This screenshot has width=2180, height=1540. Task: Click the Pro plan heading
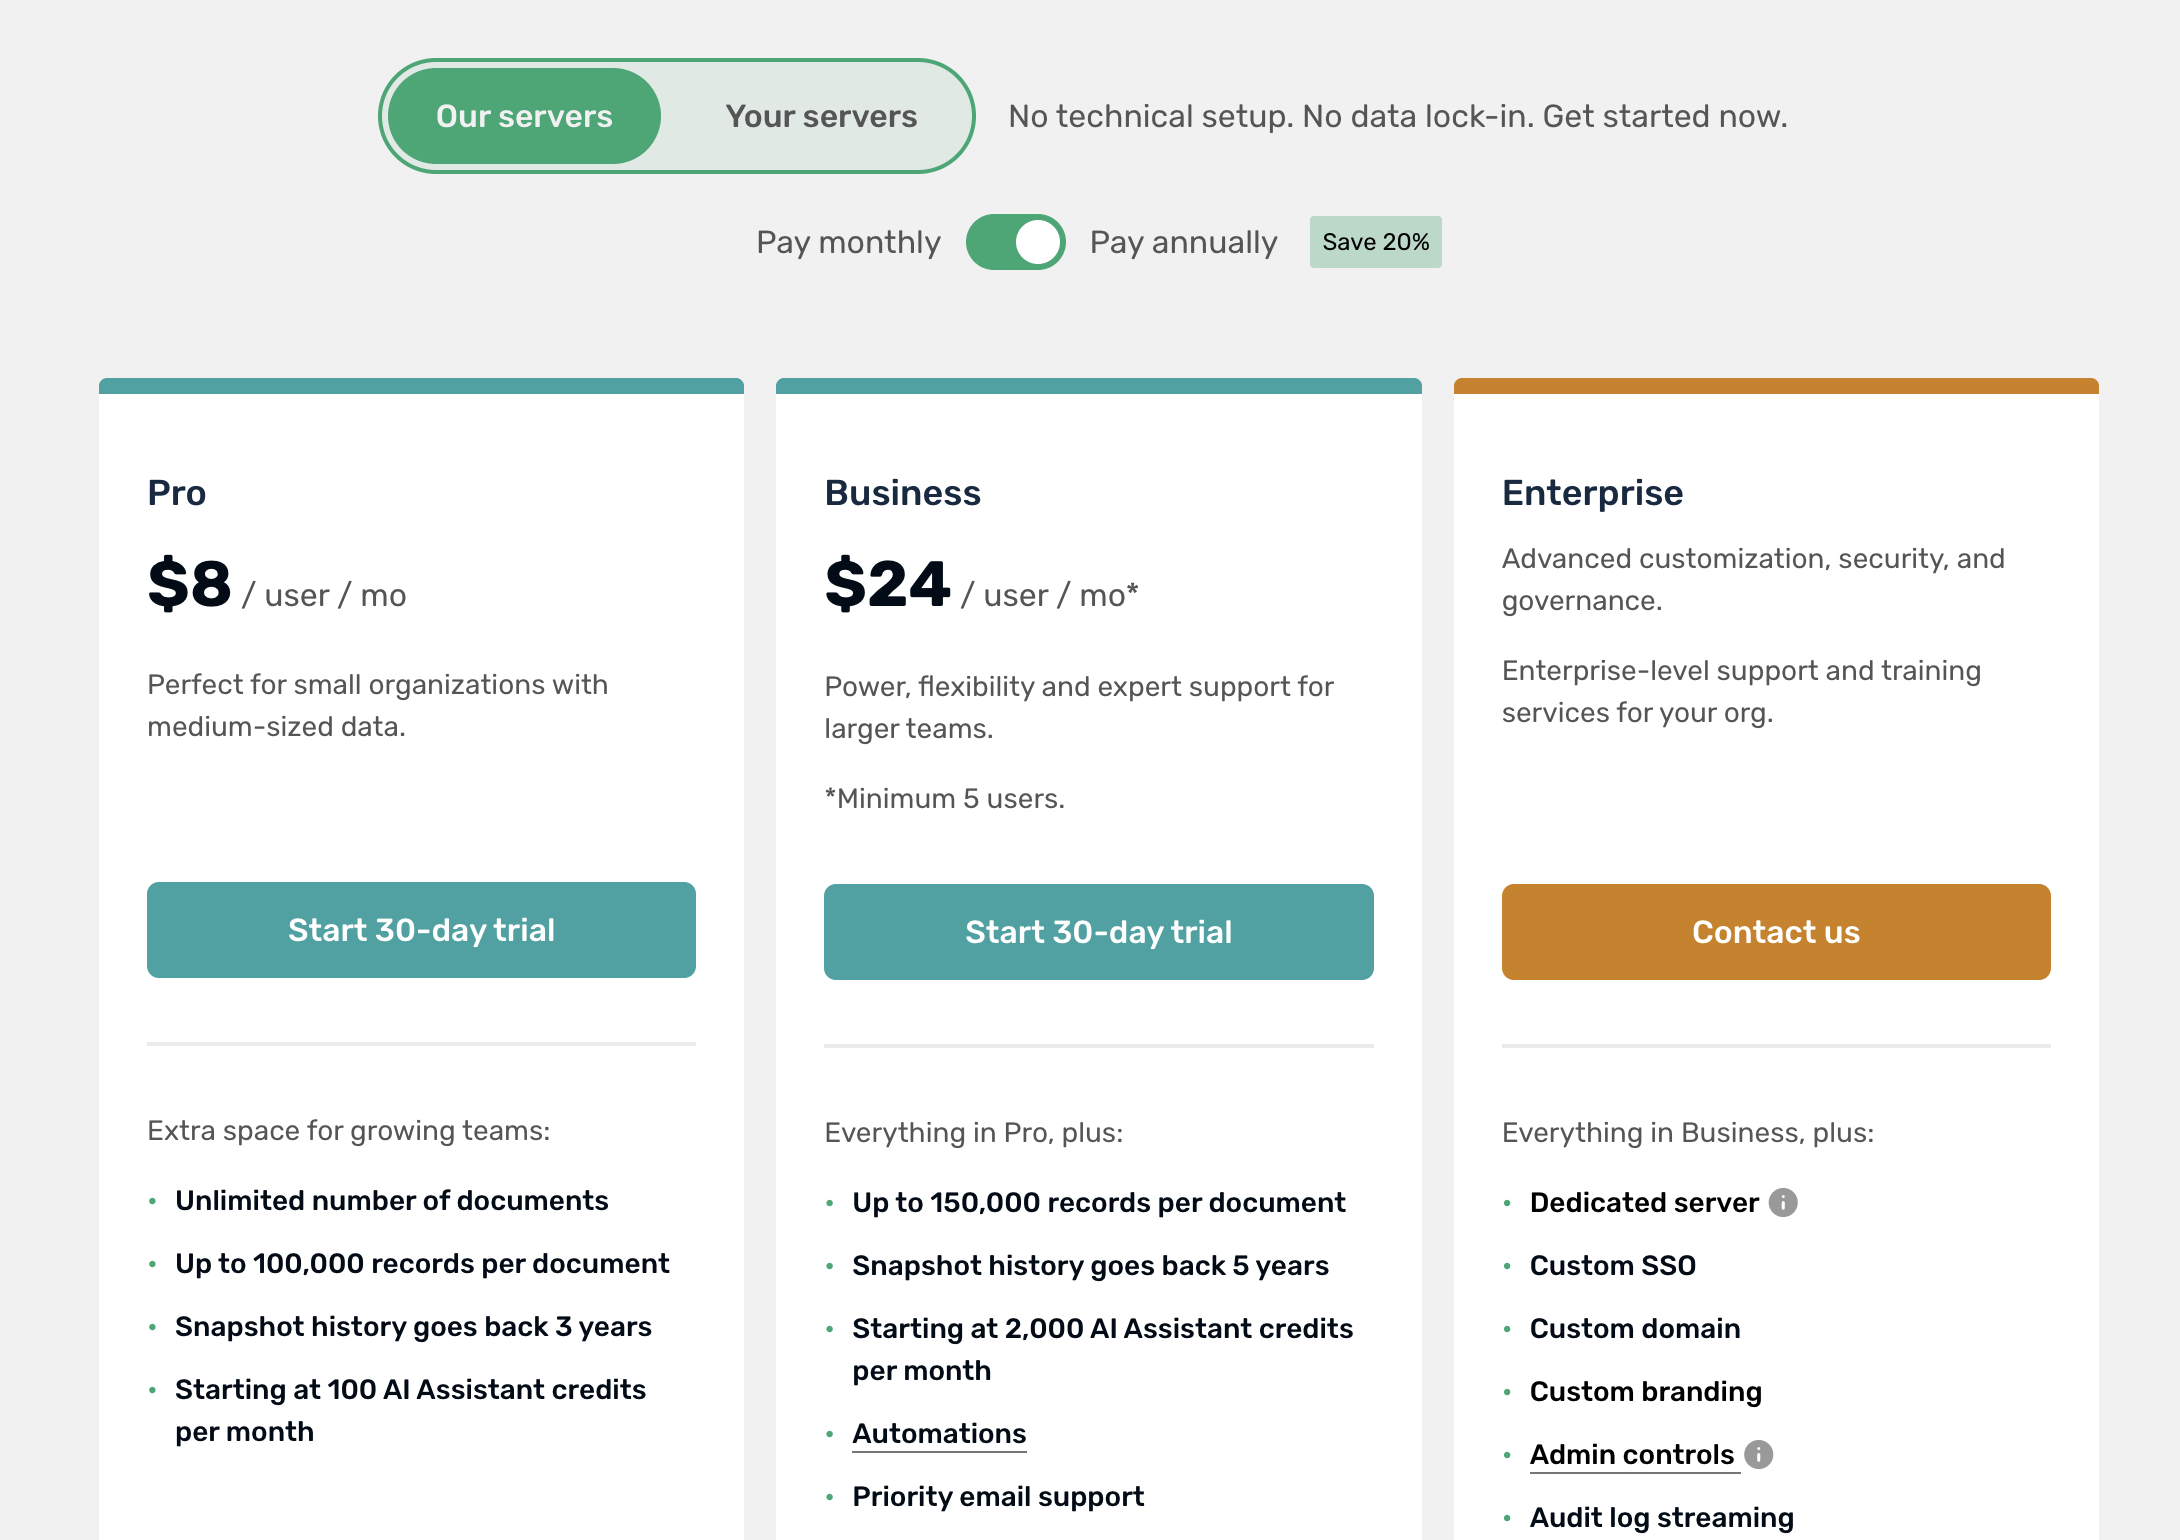pyautogui.click(x=177, y=493)
